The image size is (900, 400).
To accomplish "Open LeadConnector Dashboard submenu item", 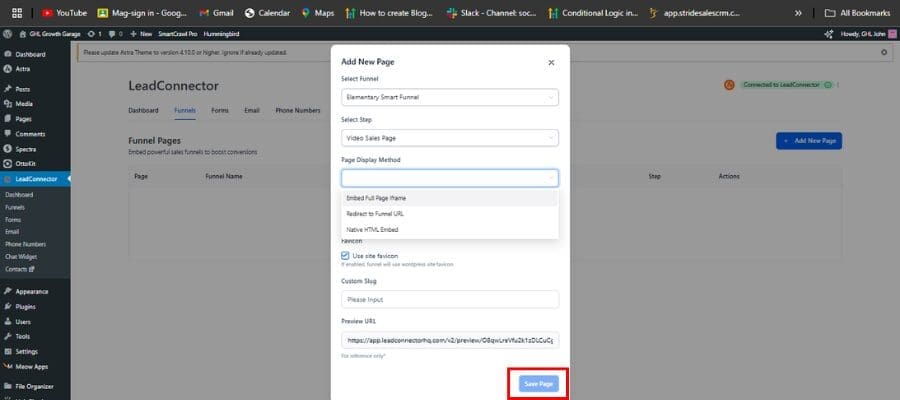I will tap(19, 195).
